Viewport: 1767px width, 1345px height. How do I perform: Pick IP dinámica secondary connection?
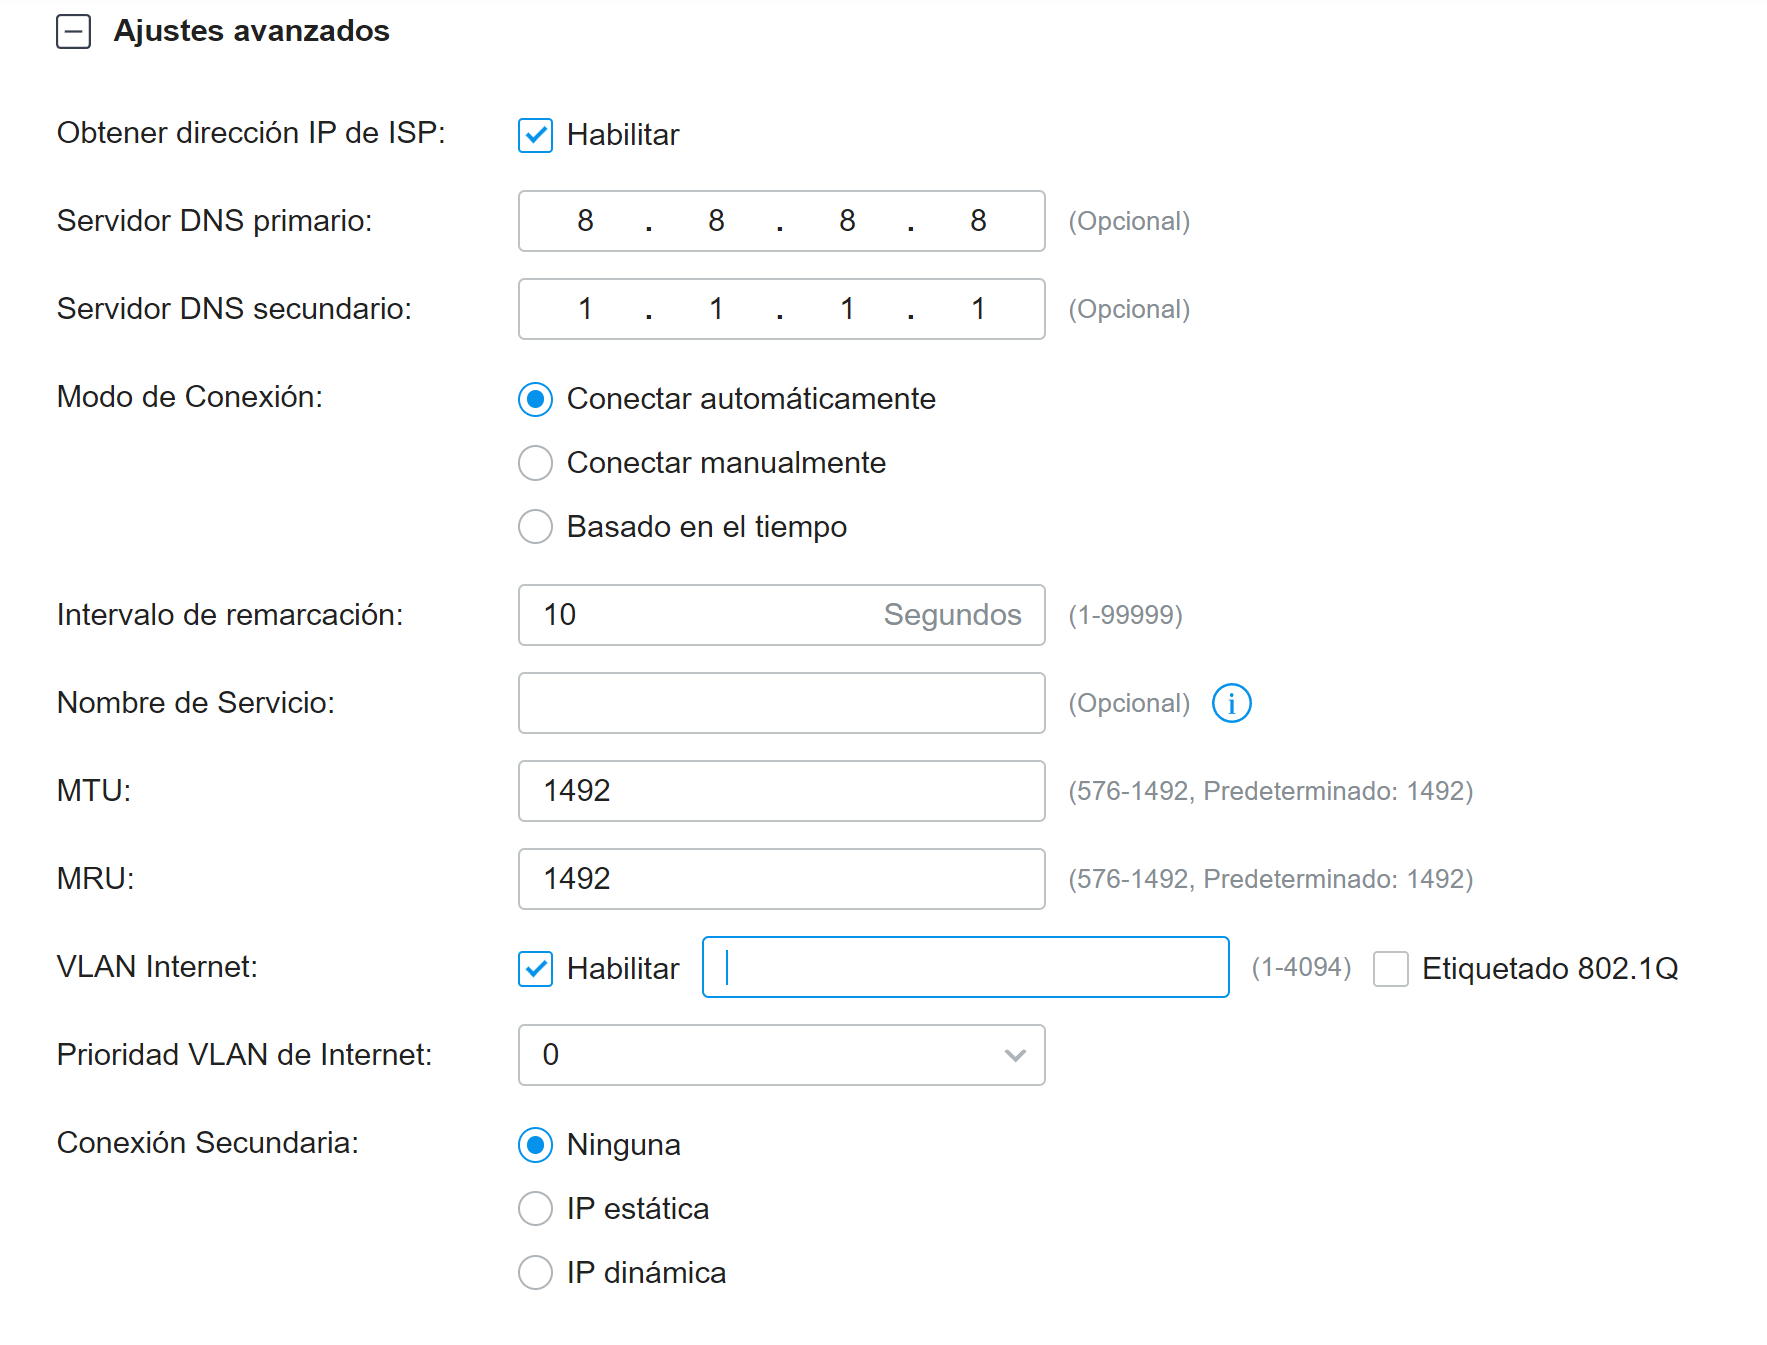pos(535,1273)
